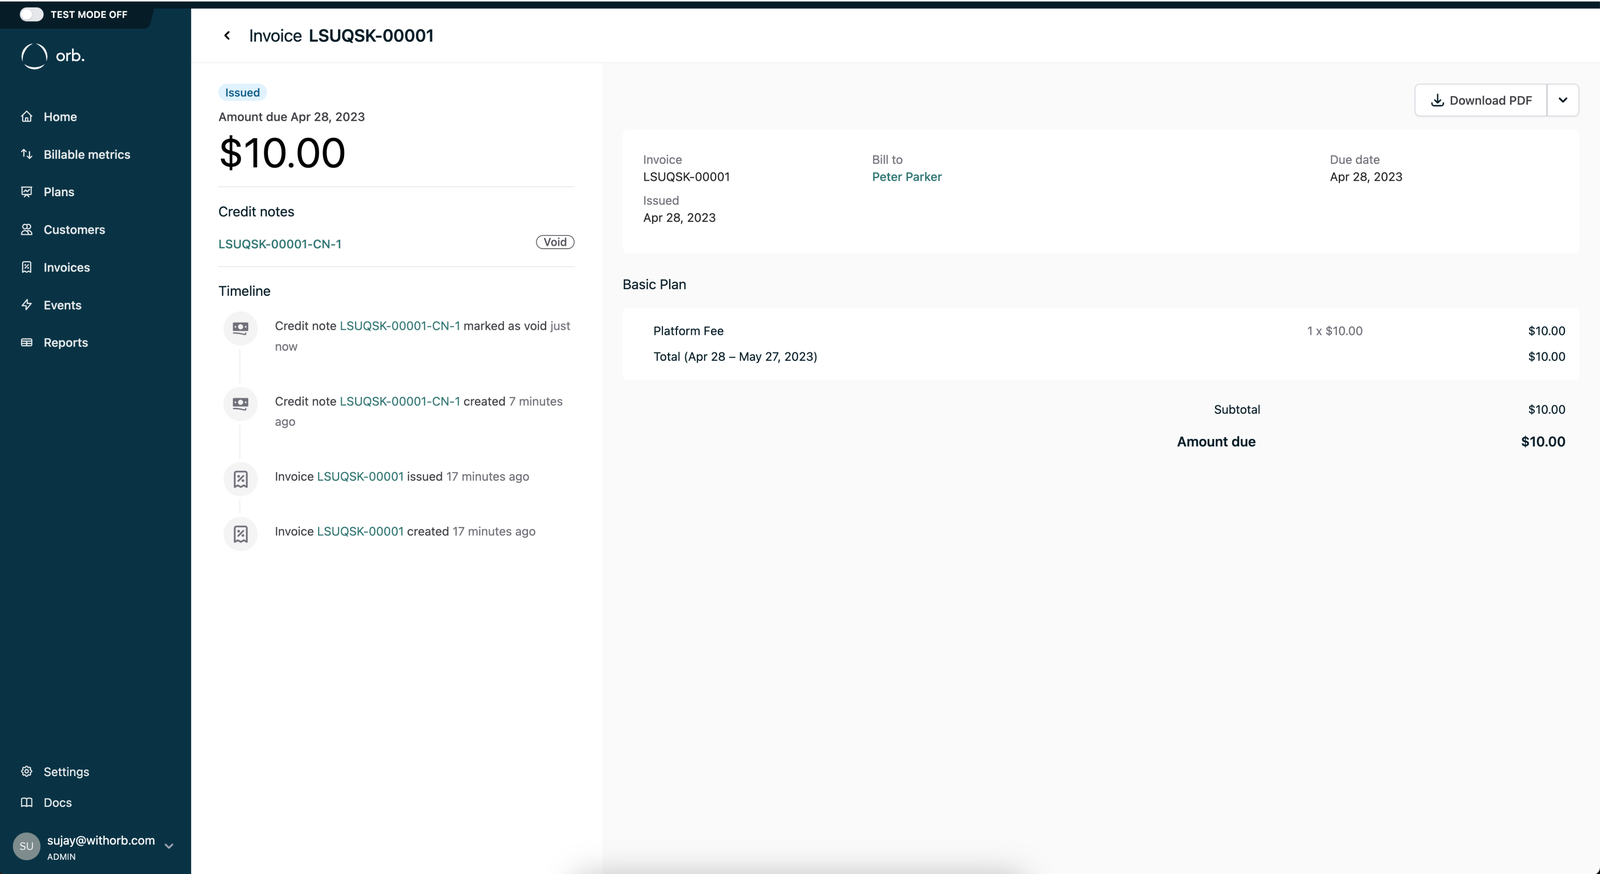Open credit note LSUQSK-00001-CN-1 under Credit notes
Image resolution: width=1600 pixels, height=874 pixels.
pyautogui.click(x=280, y=244)
